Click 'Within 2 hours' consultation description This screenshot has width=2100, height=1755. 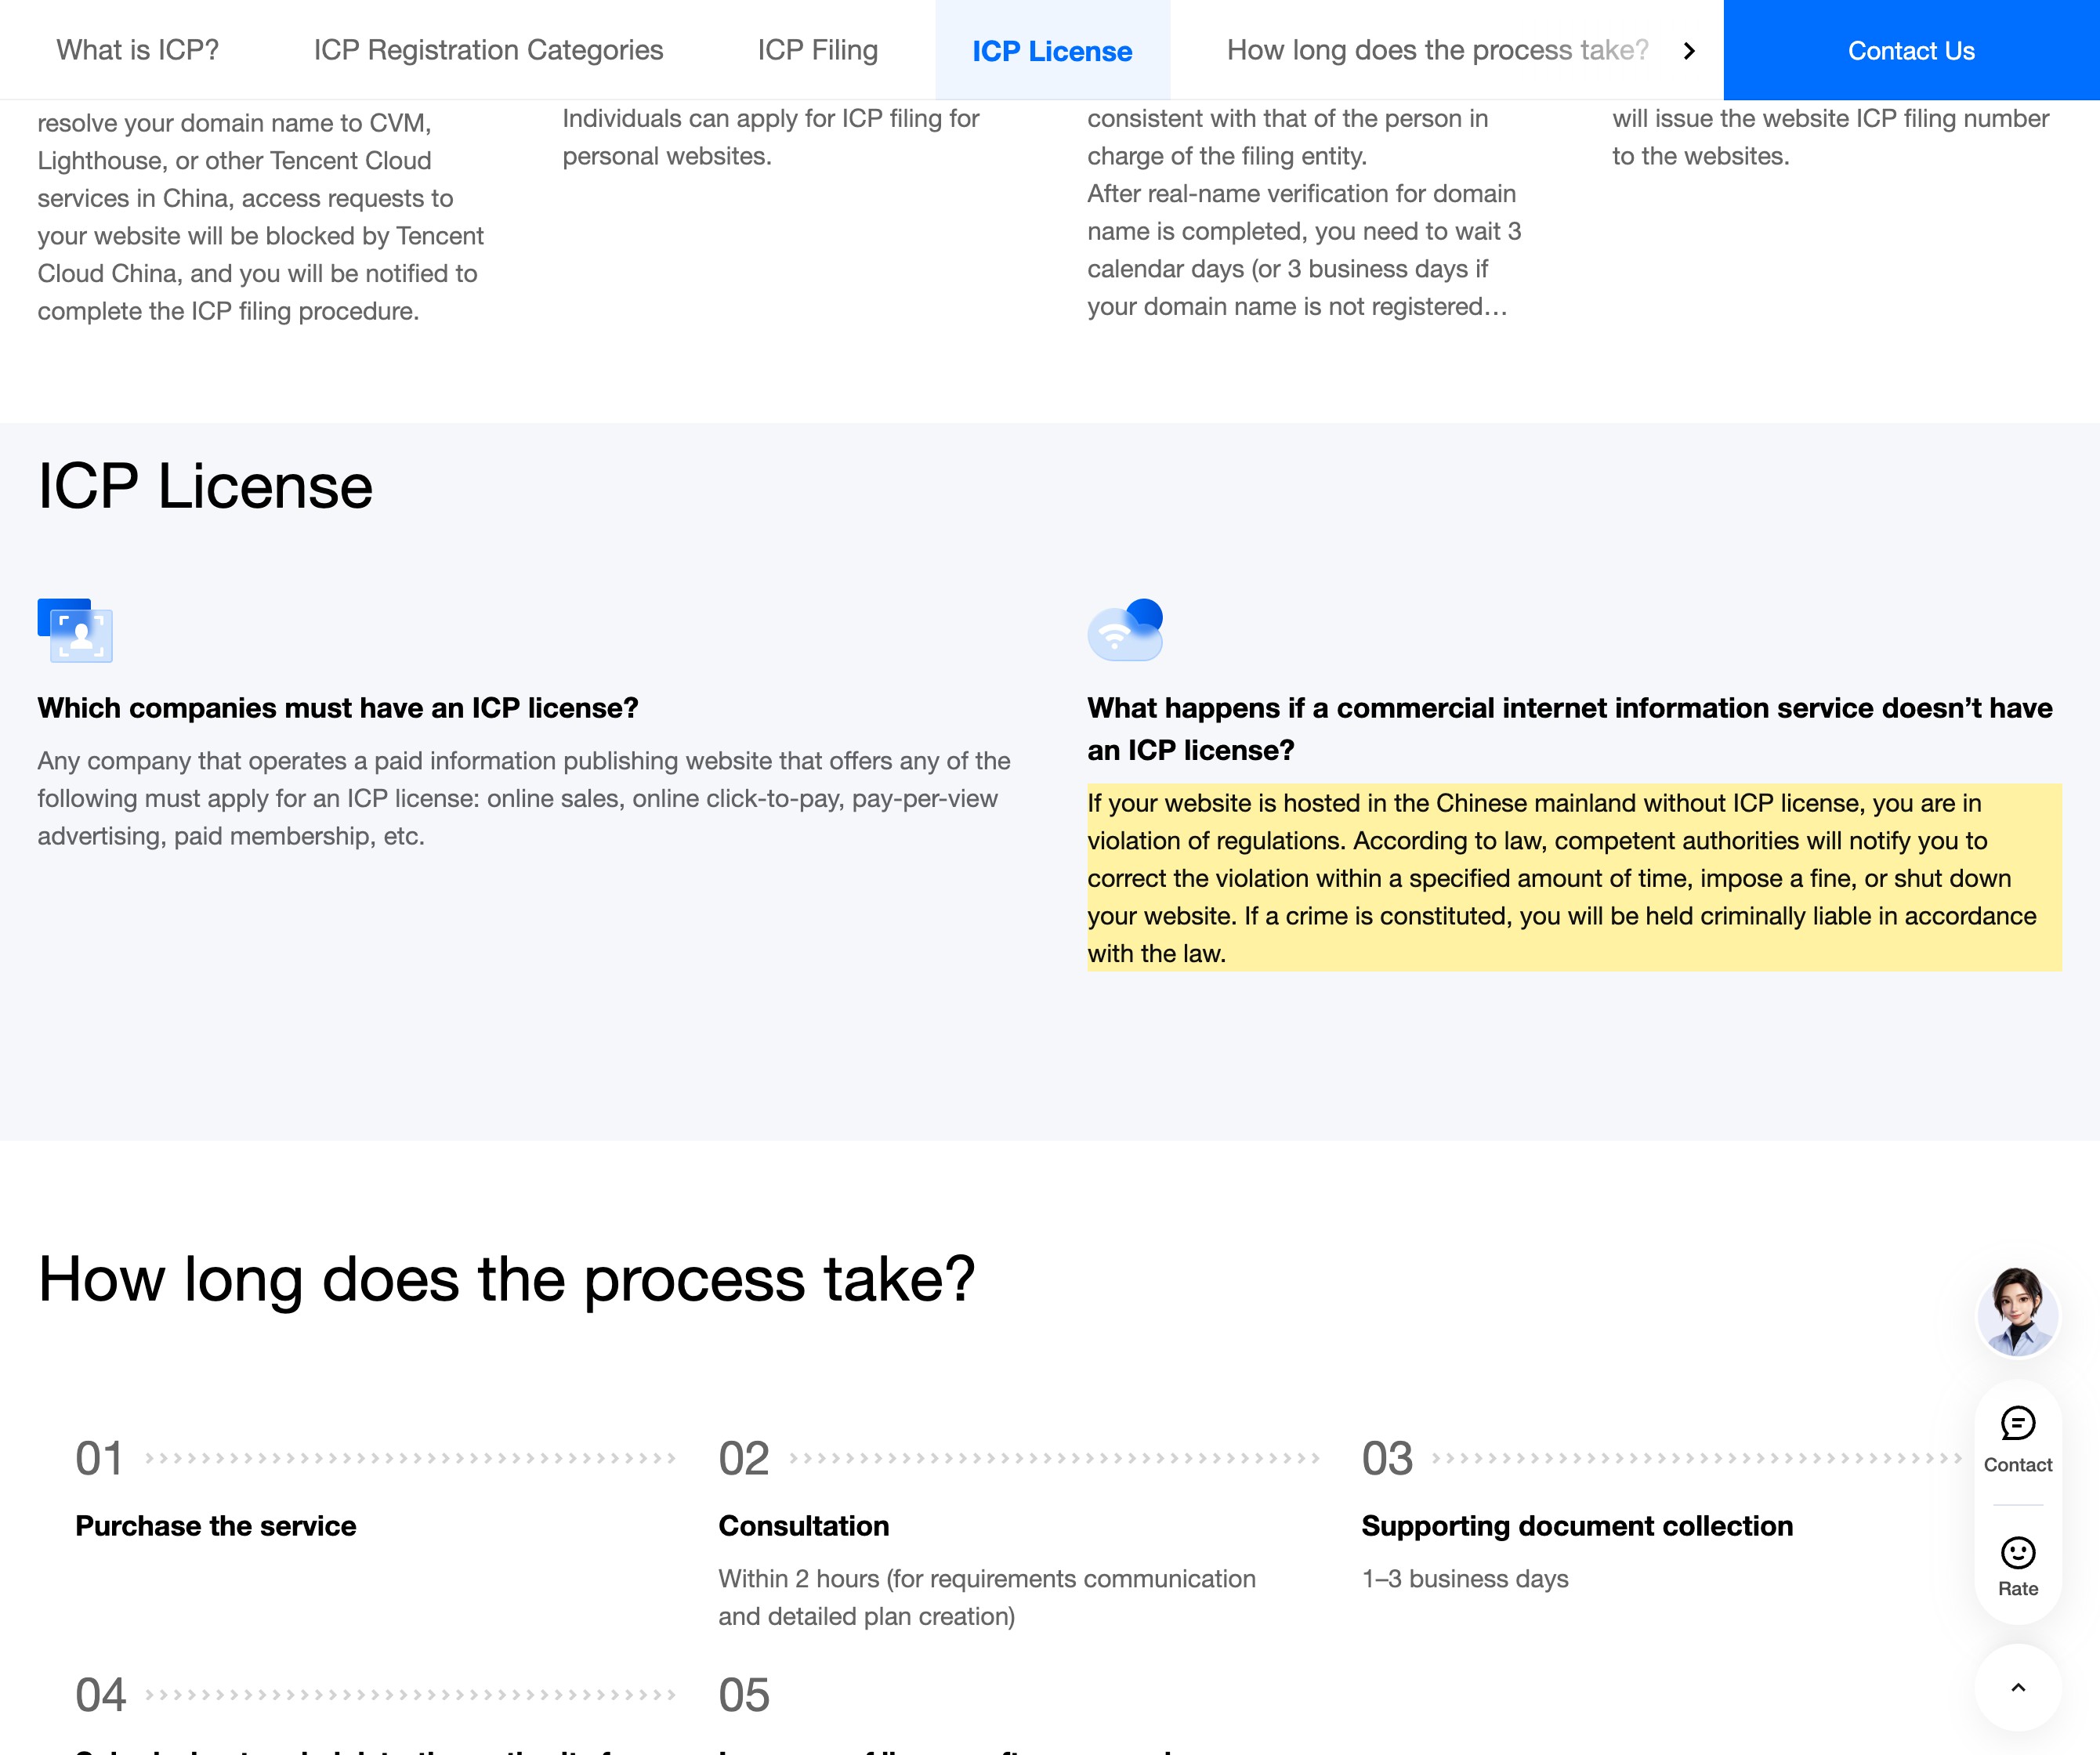[x=987, y=1597]
